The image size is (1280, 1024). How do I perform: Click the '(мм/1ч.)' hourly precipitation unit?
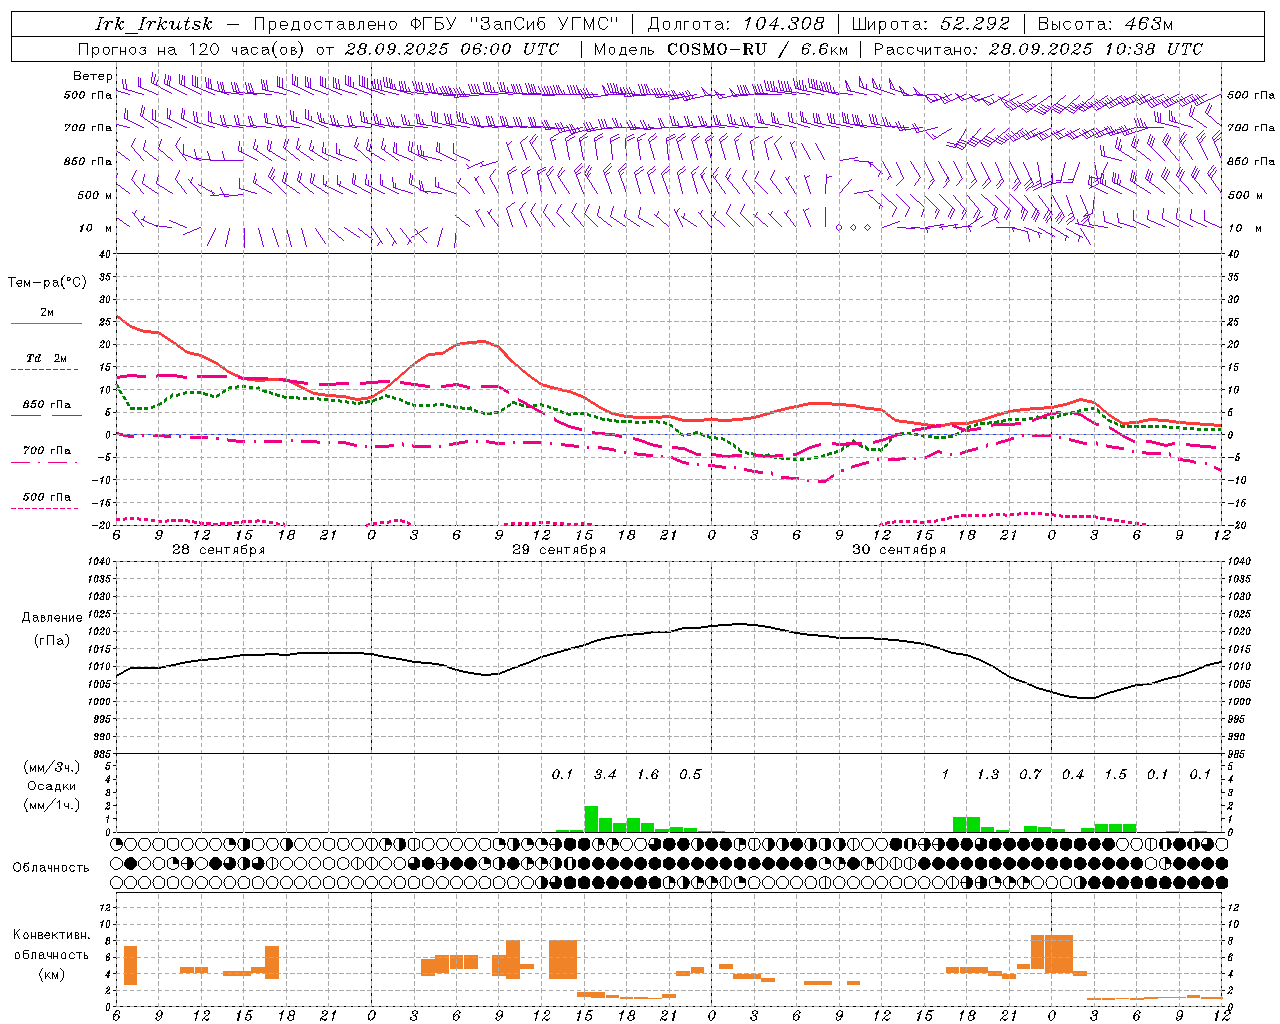[x=50, y=805]
